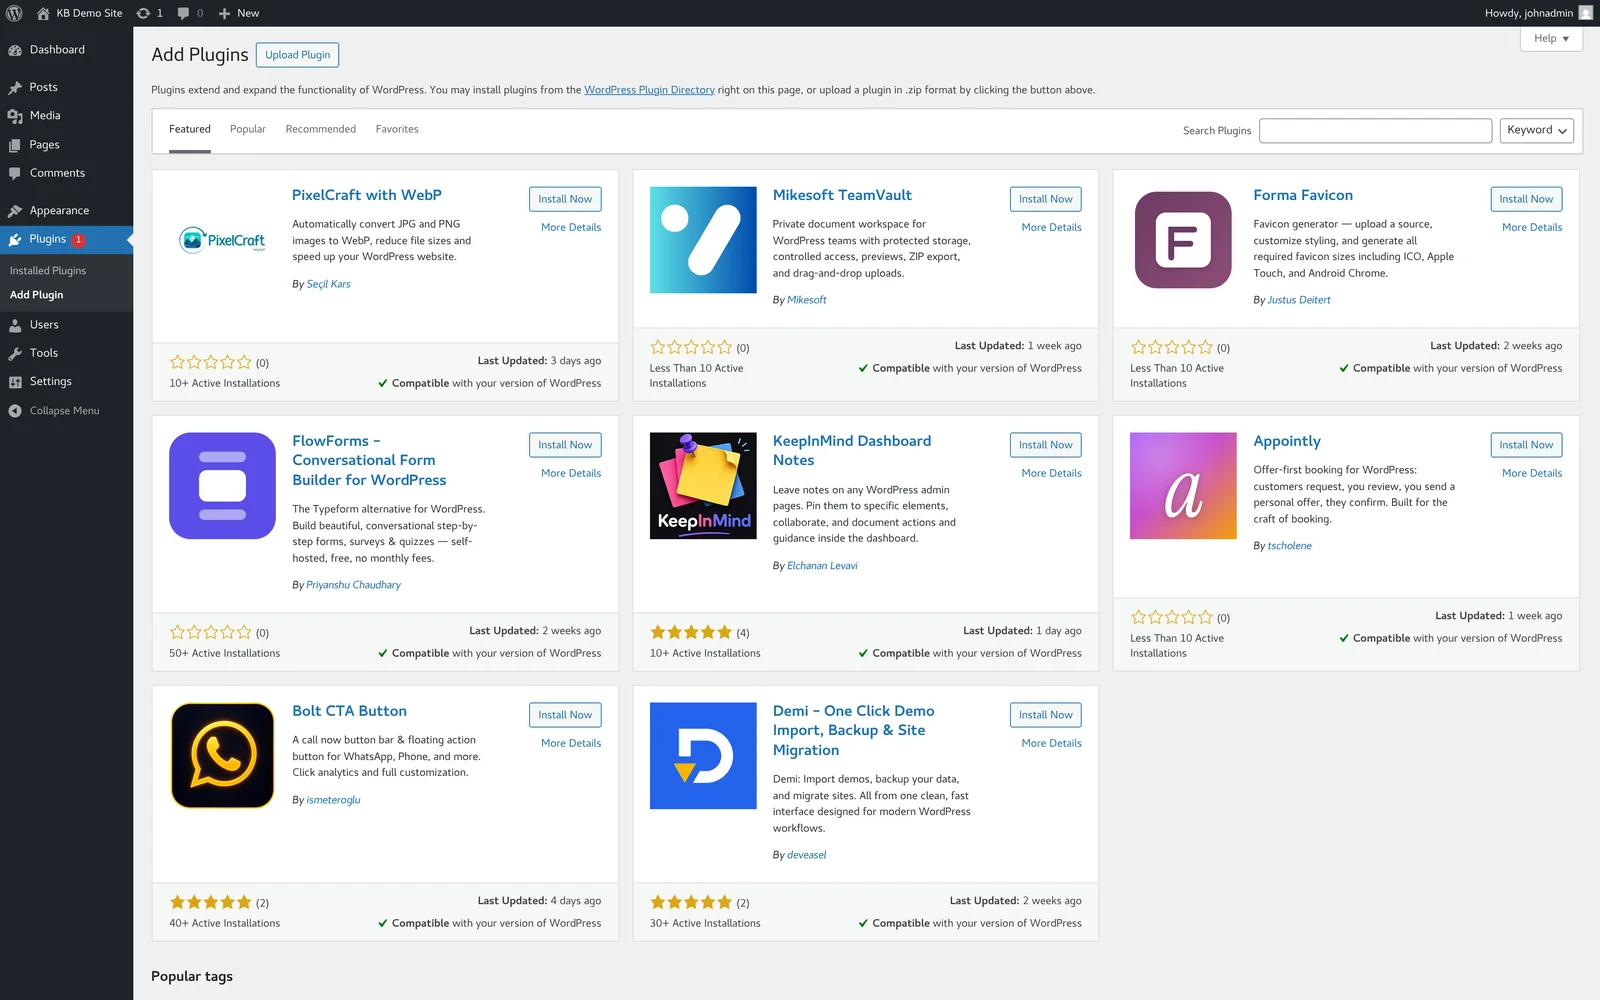1600x1000 pixels.
Task: Click the Appointly plugin icon
Action: [x=1183, y=486]
